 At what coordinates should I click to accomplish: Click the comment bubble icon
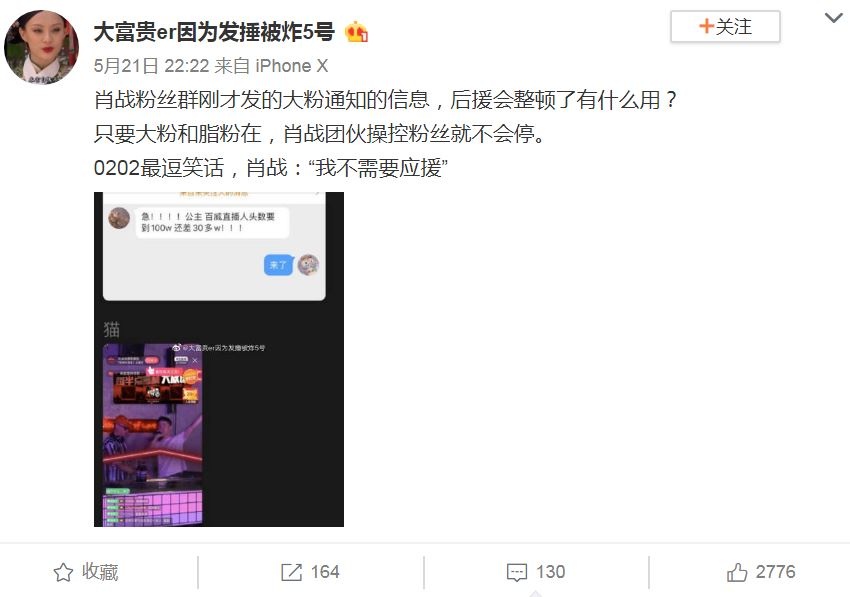click(x=517, y=573)
